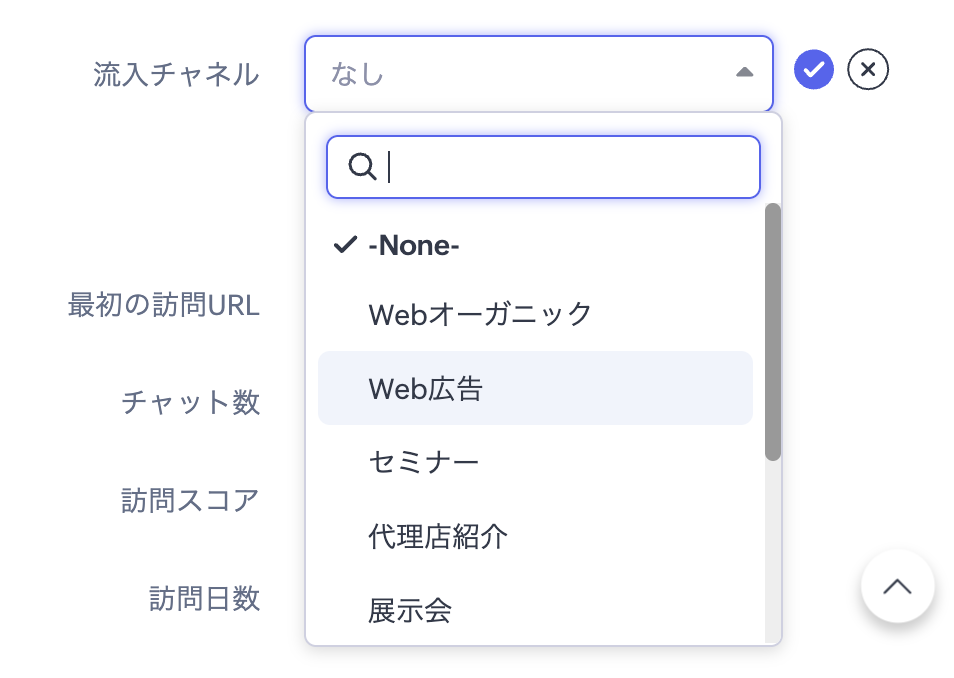Click the magnifier icon in the search box

(361, 167)
